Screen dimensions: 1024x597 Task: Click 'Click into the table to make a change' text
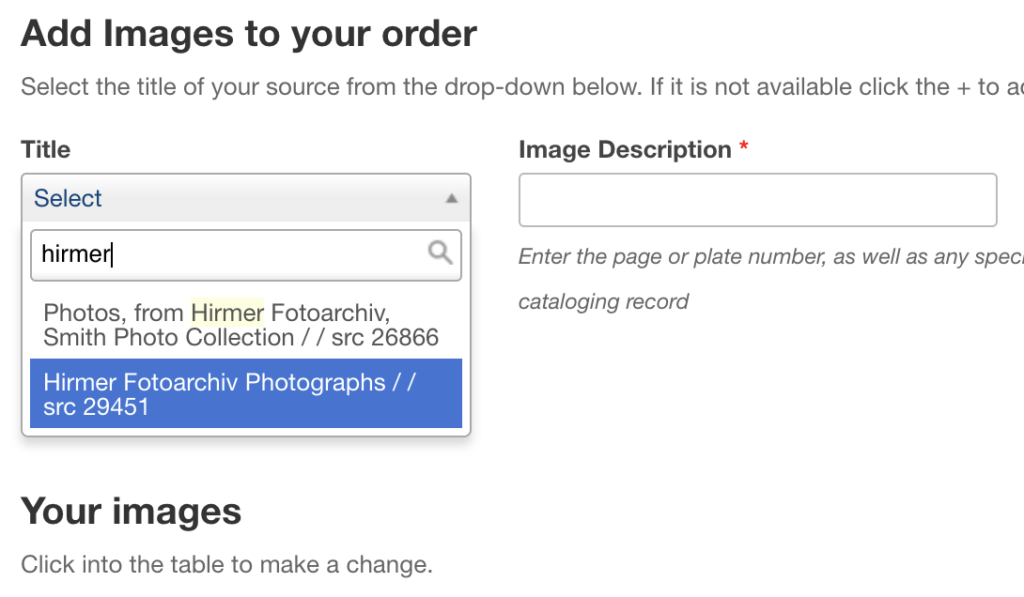[227, 564]
